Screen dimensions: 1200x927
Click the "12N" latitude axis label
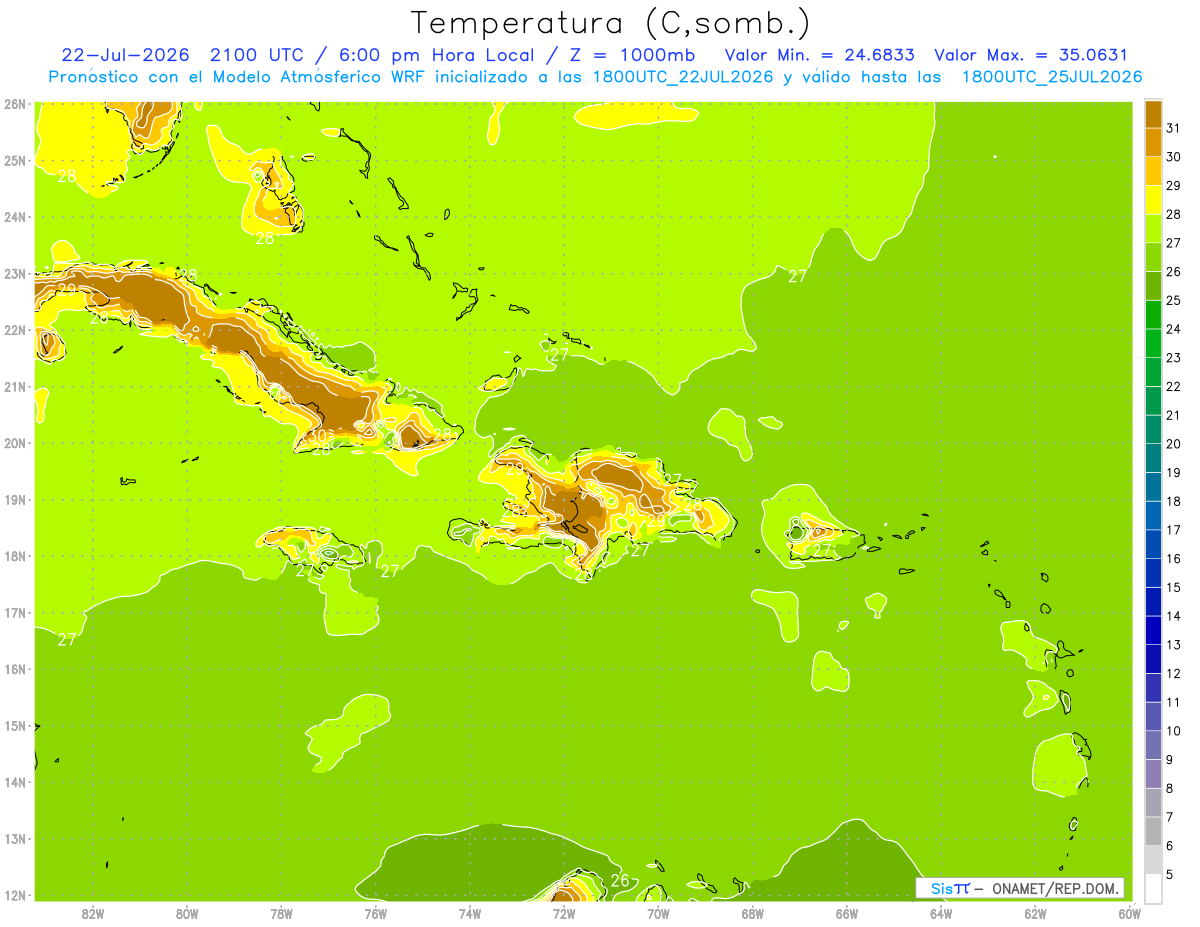coord(15,895)
